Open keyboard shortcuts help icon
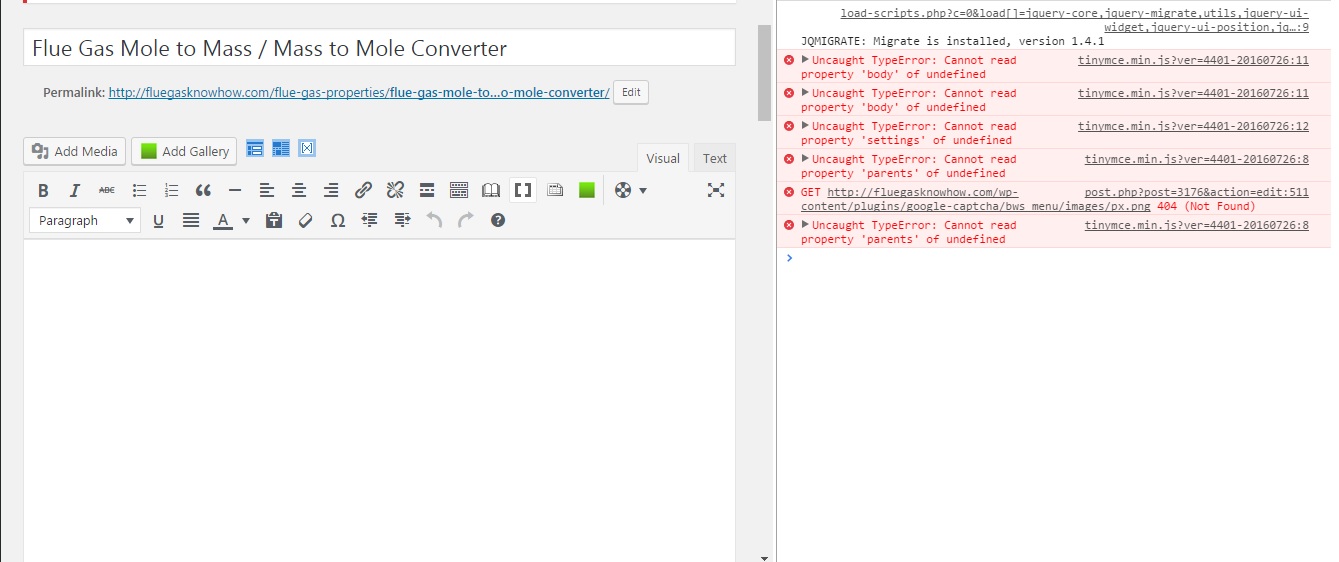1339x562 pixels. coord(498,220)
